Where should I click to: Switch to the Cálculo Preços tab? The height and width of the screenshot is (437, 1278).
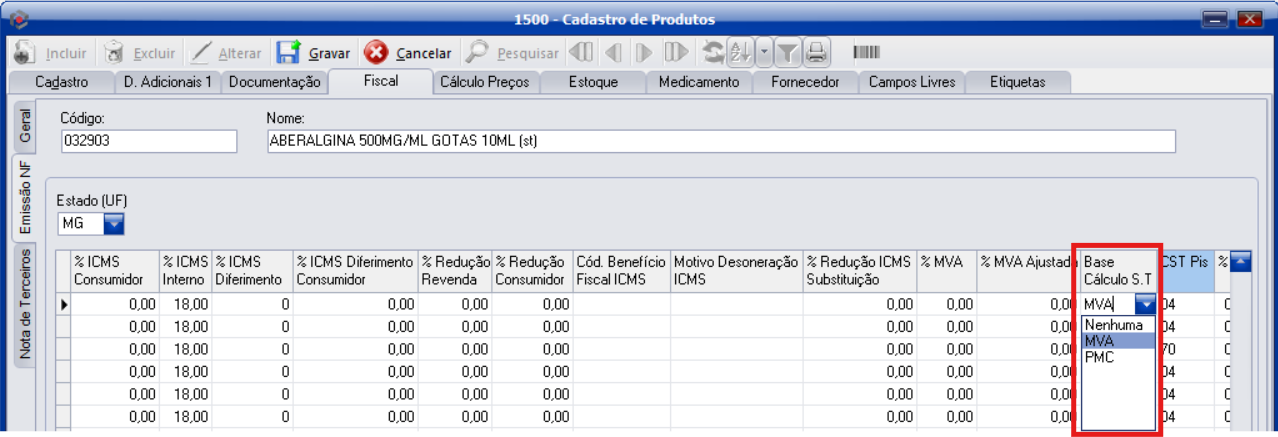(x=485, y=82)
